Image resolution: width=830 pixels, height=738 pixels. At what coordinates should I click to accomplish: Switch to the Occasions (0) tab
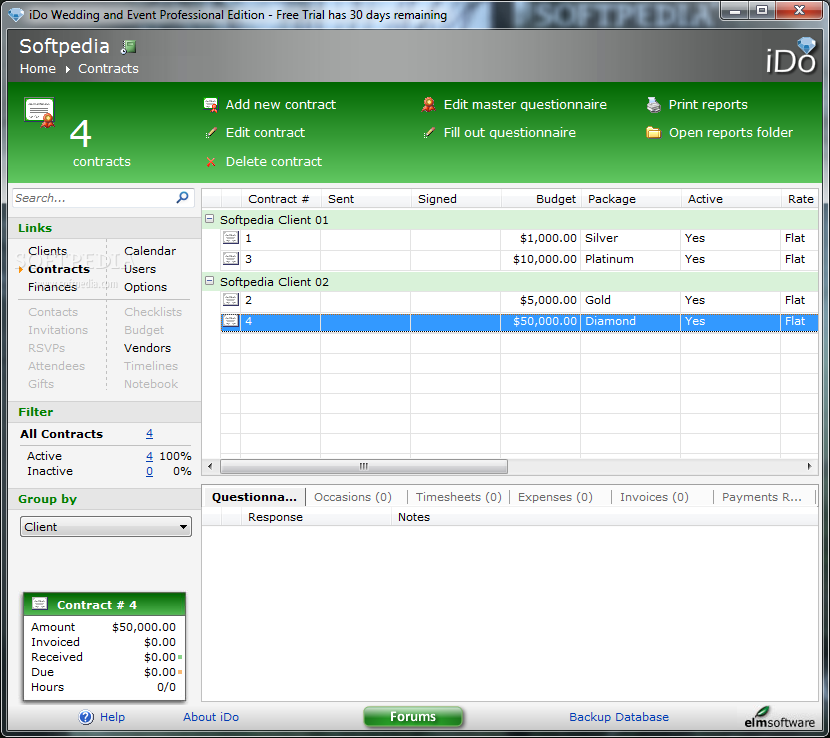point(353,497)
